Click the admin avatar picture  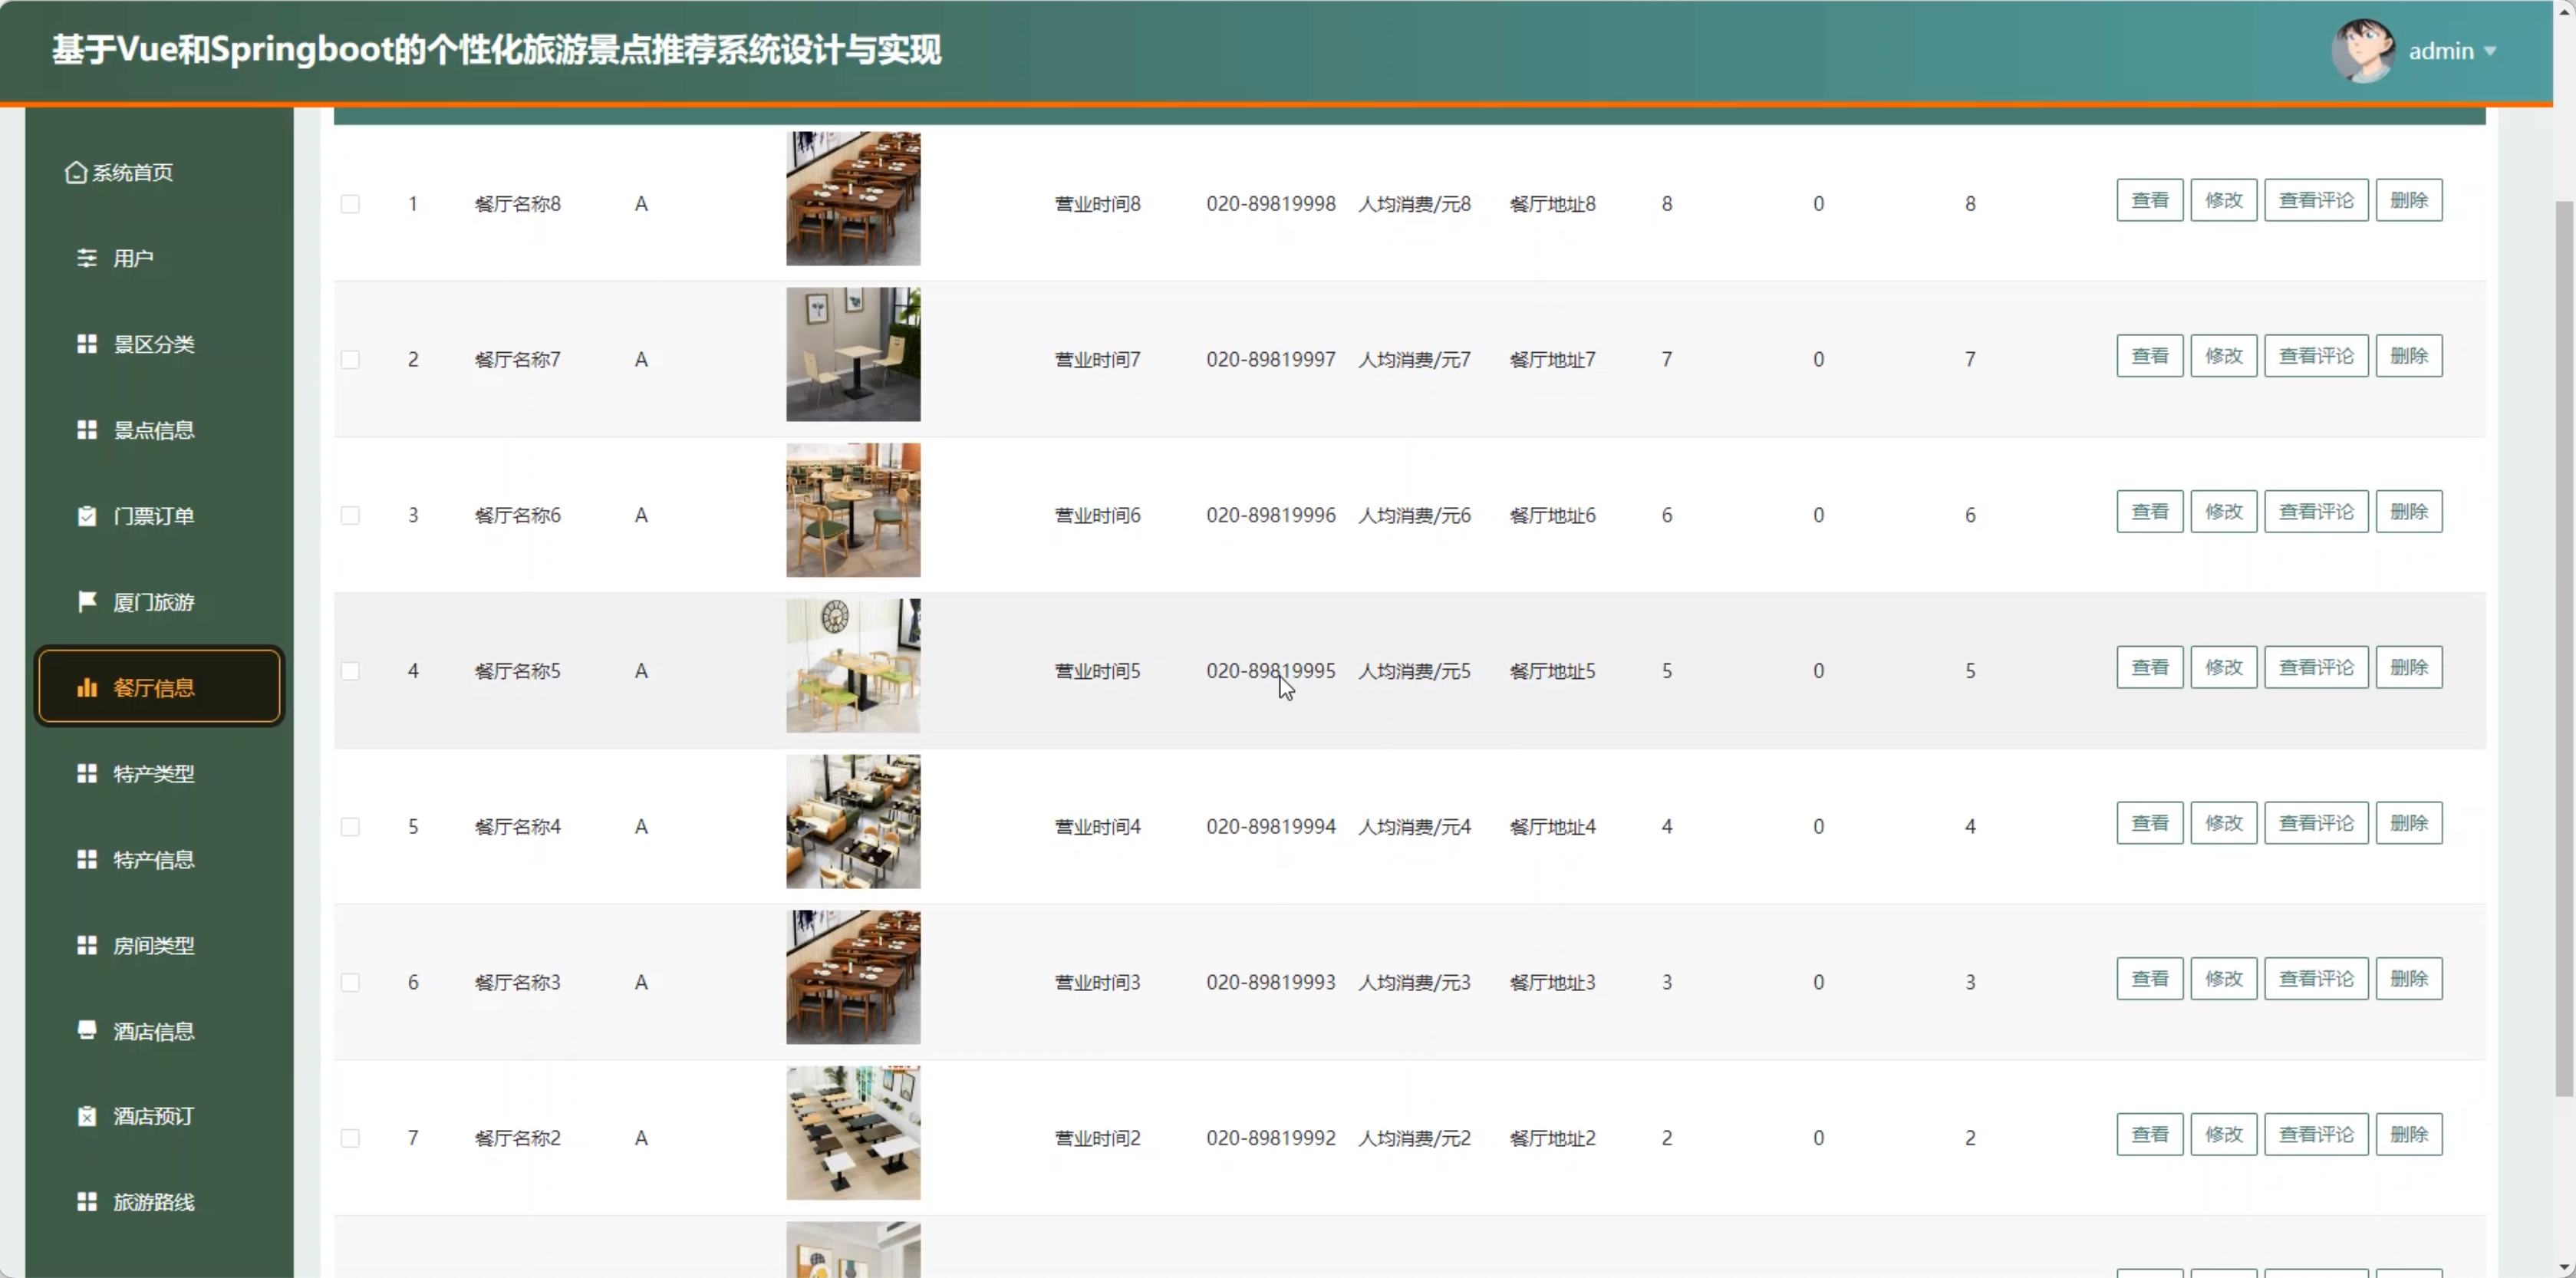[2363, 51]
